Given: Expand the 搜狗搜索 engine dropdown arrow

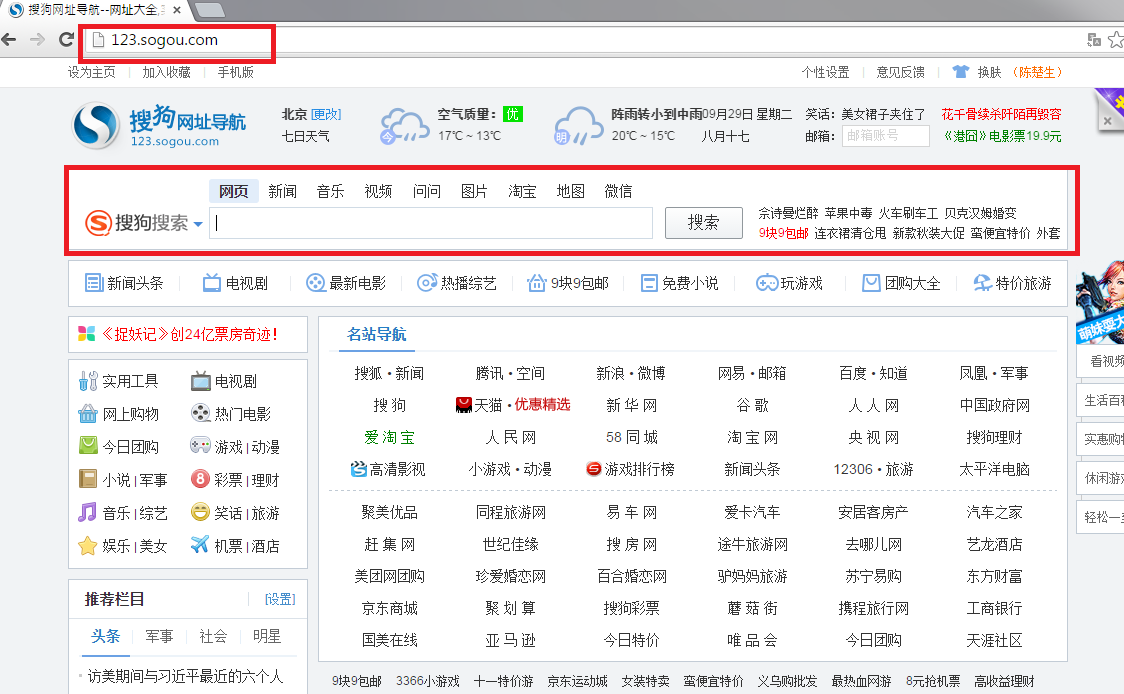Looking at the screenshot, I should (x=198, y=224).
